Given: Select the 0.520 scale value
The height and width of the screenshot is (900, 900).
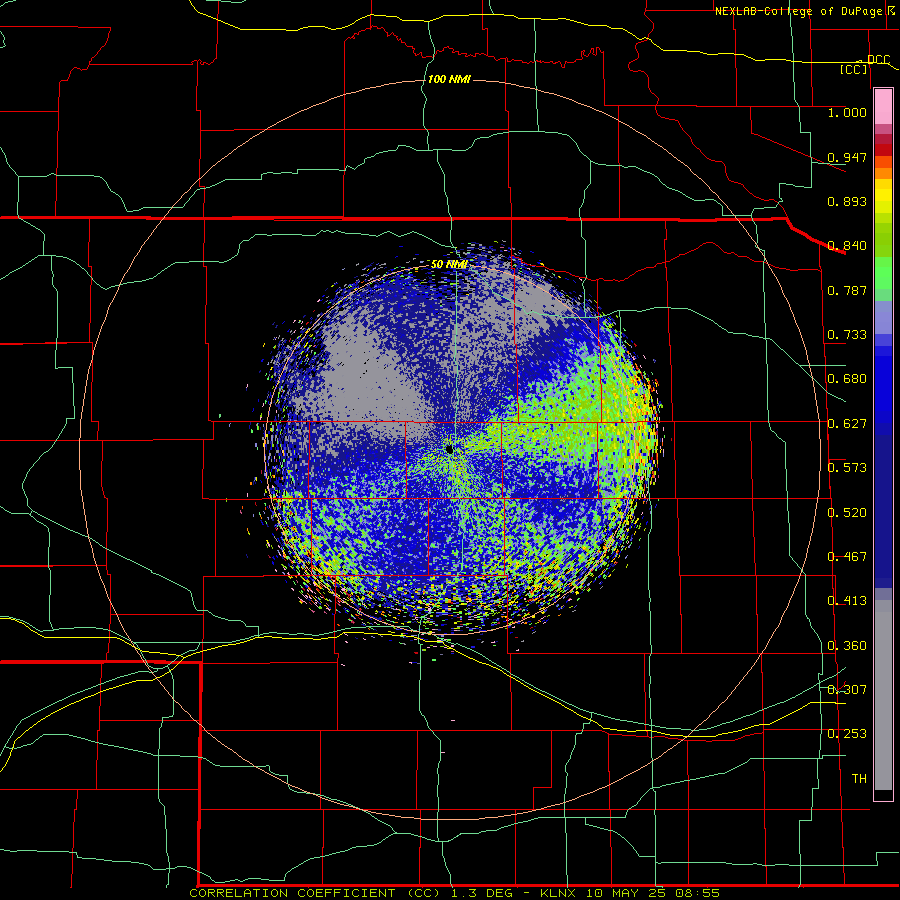Looking at the screenshot, I should point(847,513).
